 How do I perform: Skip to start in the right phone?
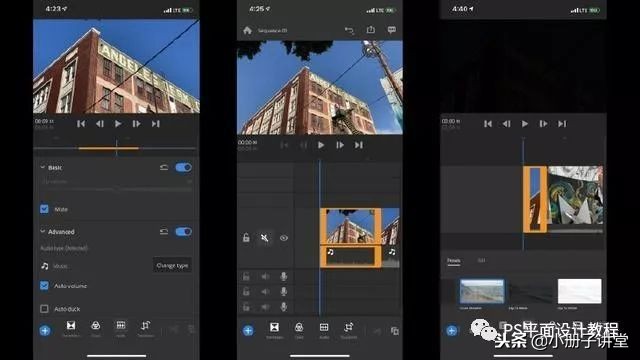pos(488,124)
